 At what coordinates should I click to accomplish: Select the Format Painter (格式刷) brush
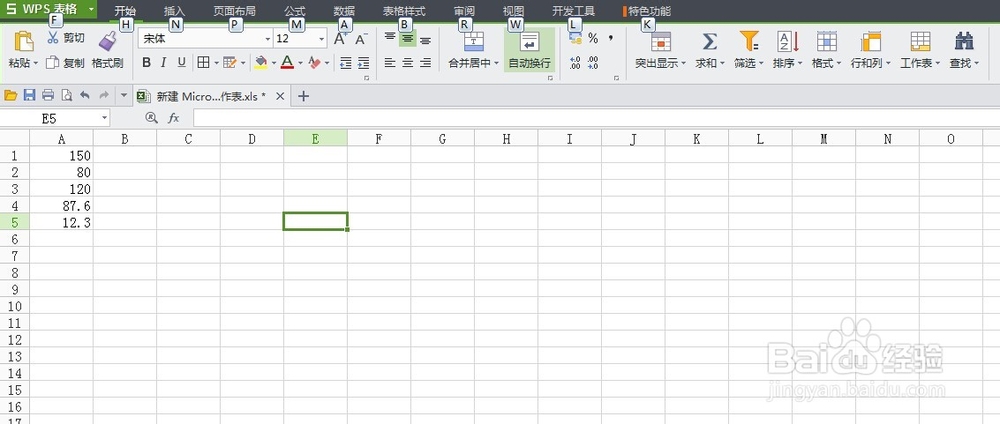coord(107,41)
